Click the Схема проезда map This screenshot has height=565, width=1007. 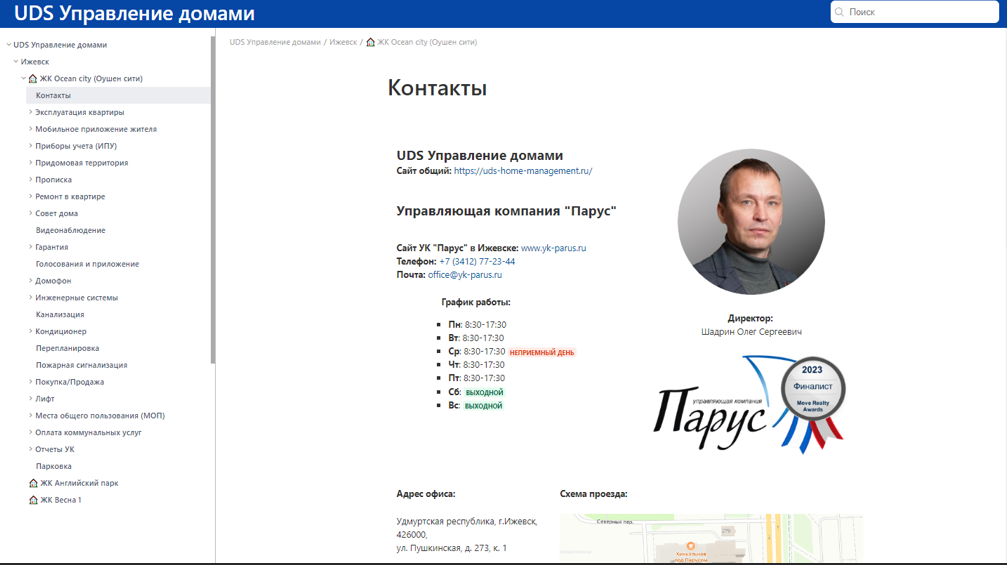pos(711,538)
